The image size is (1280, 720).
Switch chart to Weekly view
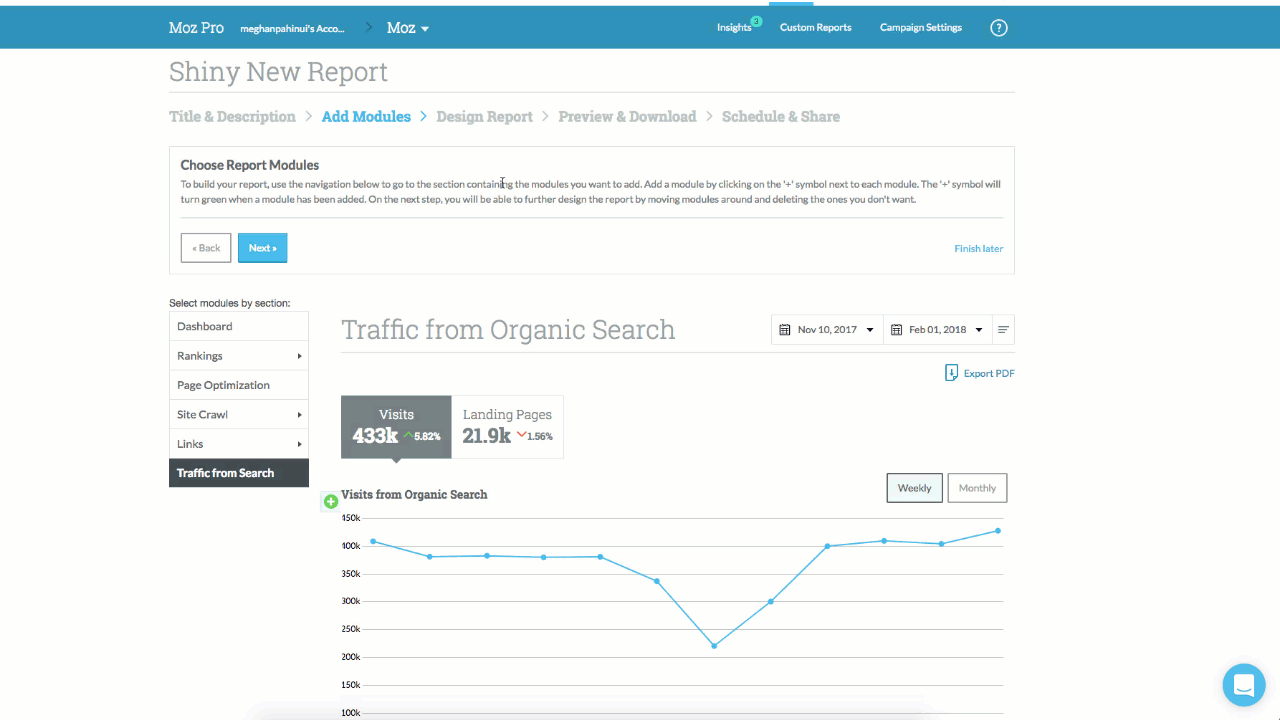[x=914, y=488]
